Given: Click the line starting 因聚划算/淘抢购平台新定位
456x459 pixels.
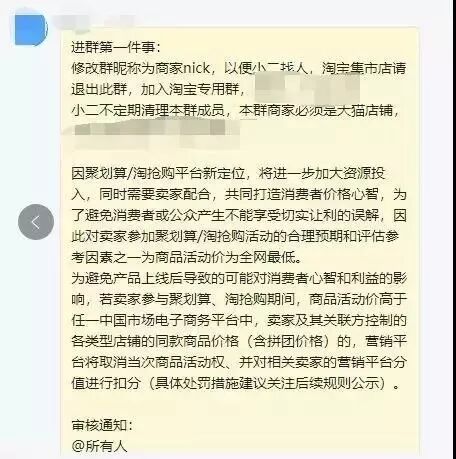Looking at the screenshot, I should (228, 173).
